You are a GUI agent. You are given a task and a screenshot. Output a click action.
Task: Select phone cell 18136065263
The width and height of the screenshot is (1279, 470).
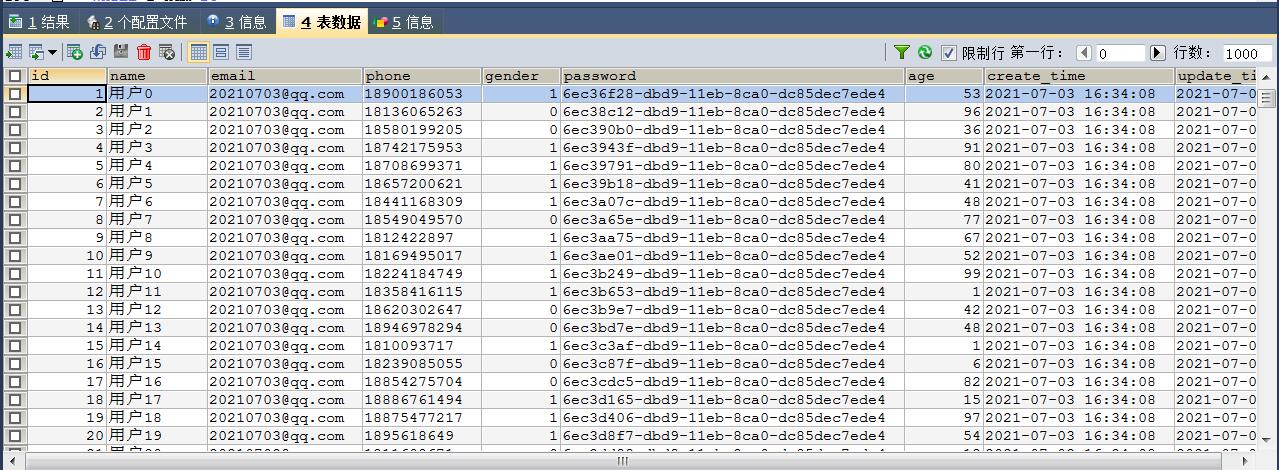point(422,112)
